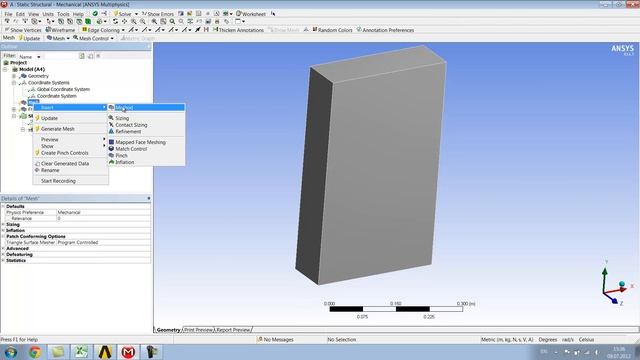640x360 pixels.
Task: Open the Help menu
Action: tap(78, 14)
